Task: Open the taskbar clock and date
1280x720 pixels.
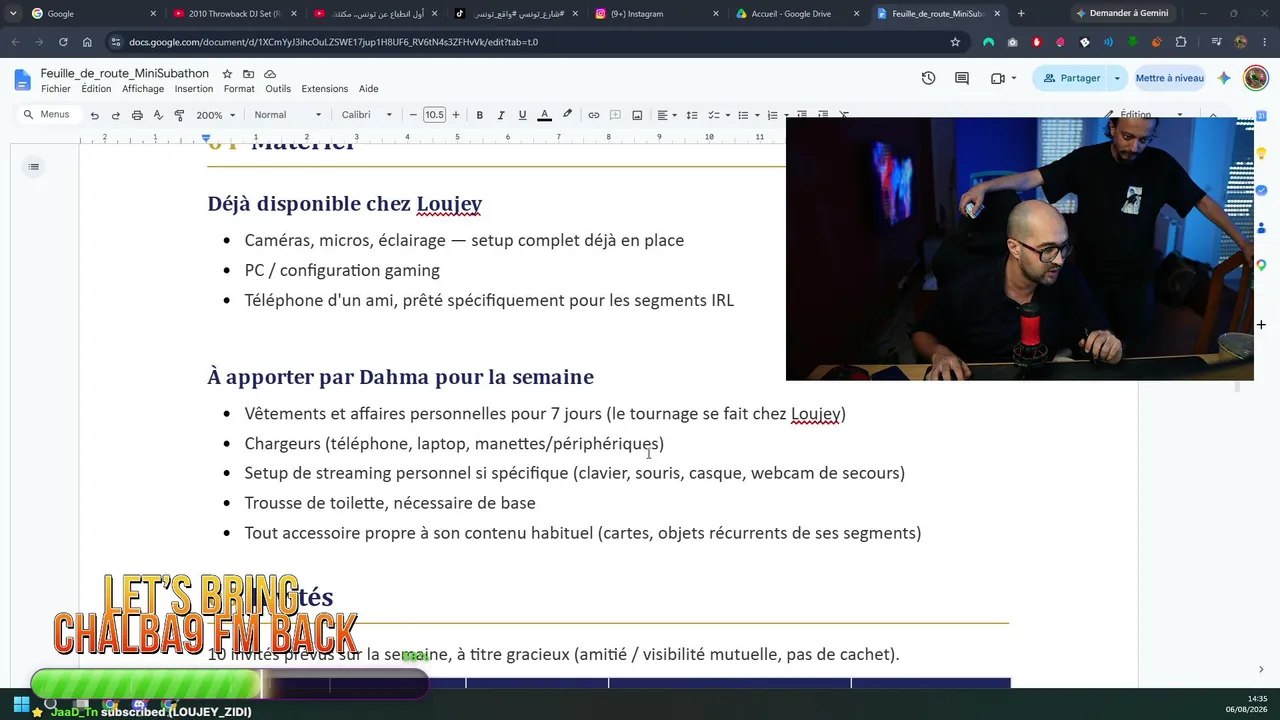Action: [x=1248, y=704]
